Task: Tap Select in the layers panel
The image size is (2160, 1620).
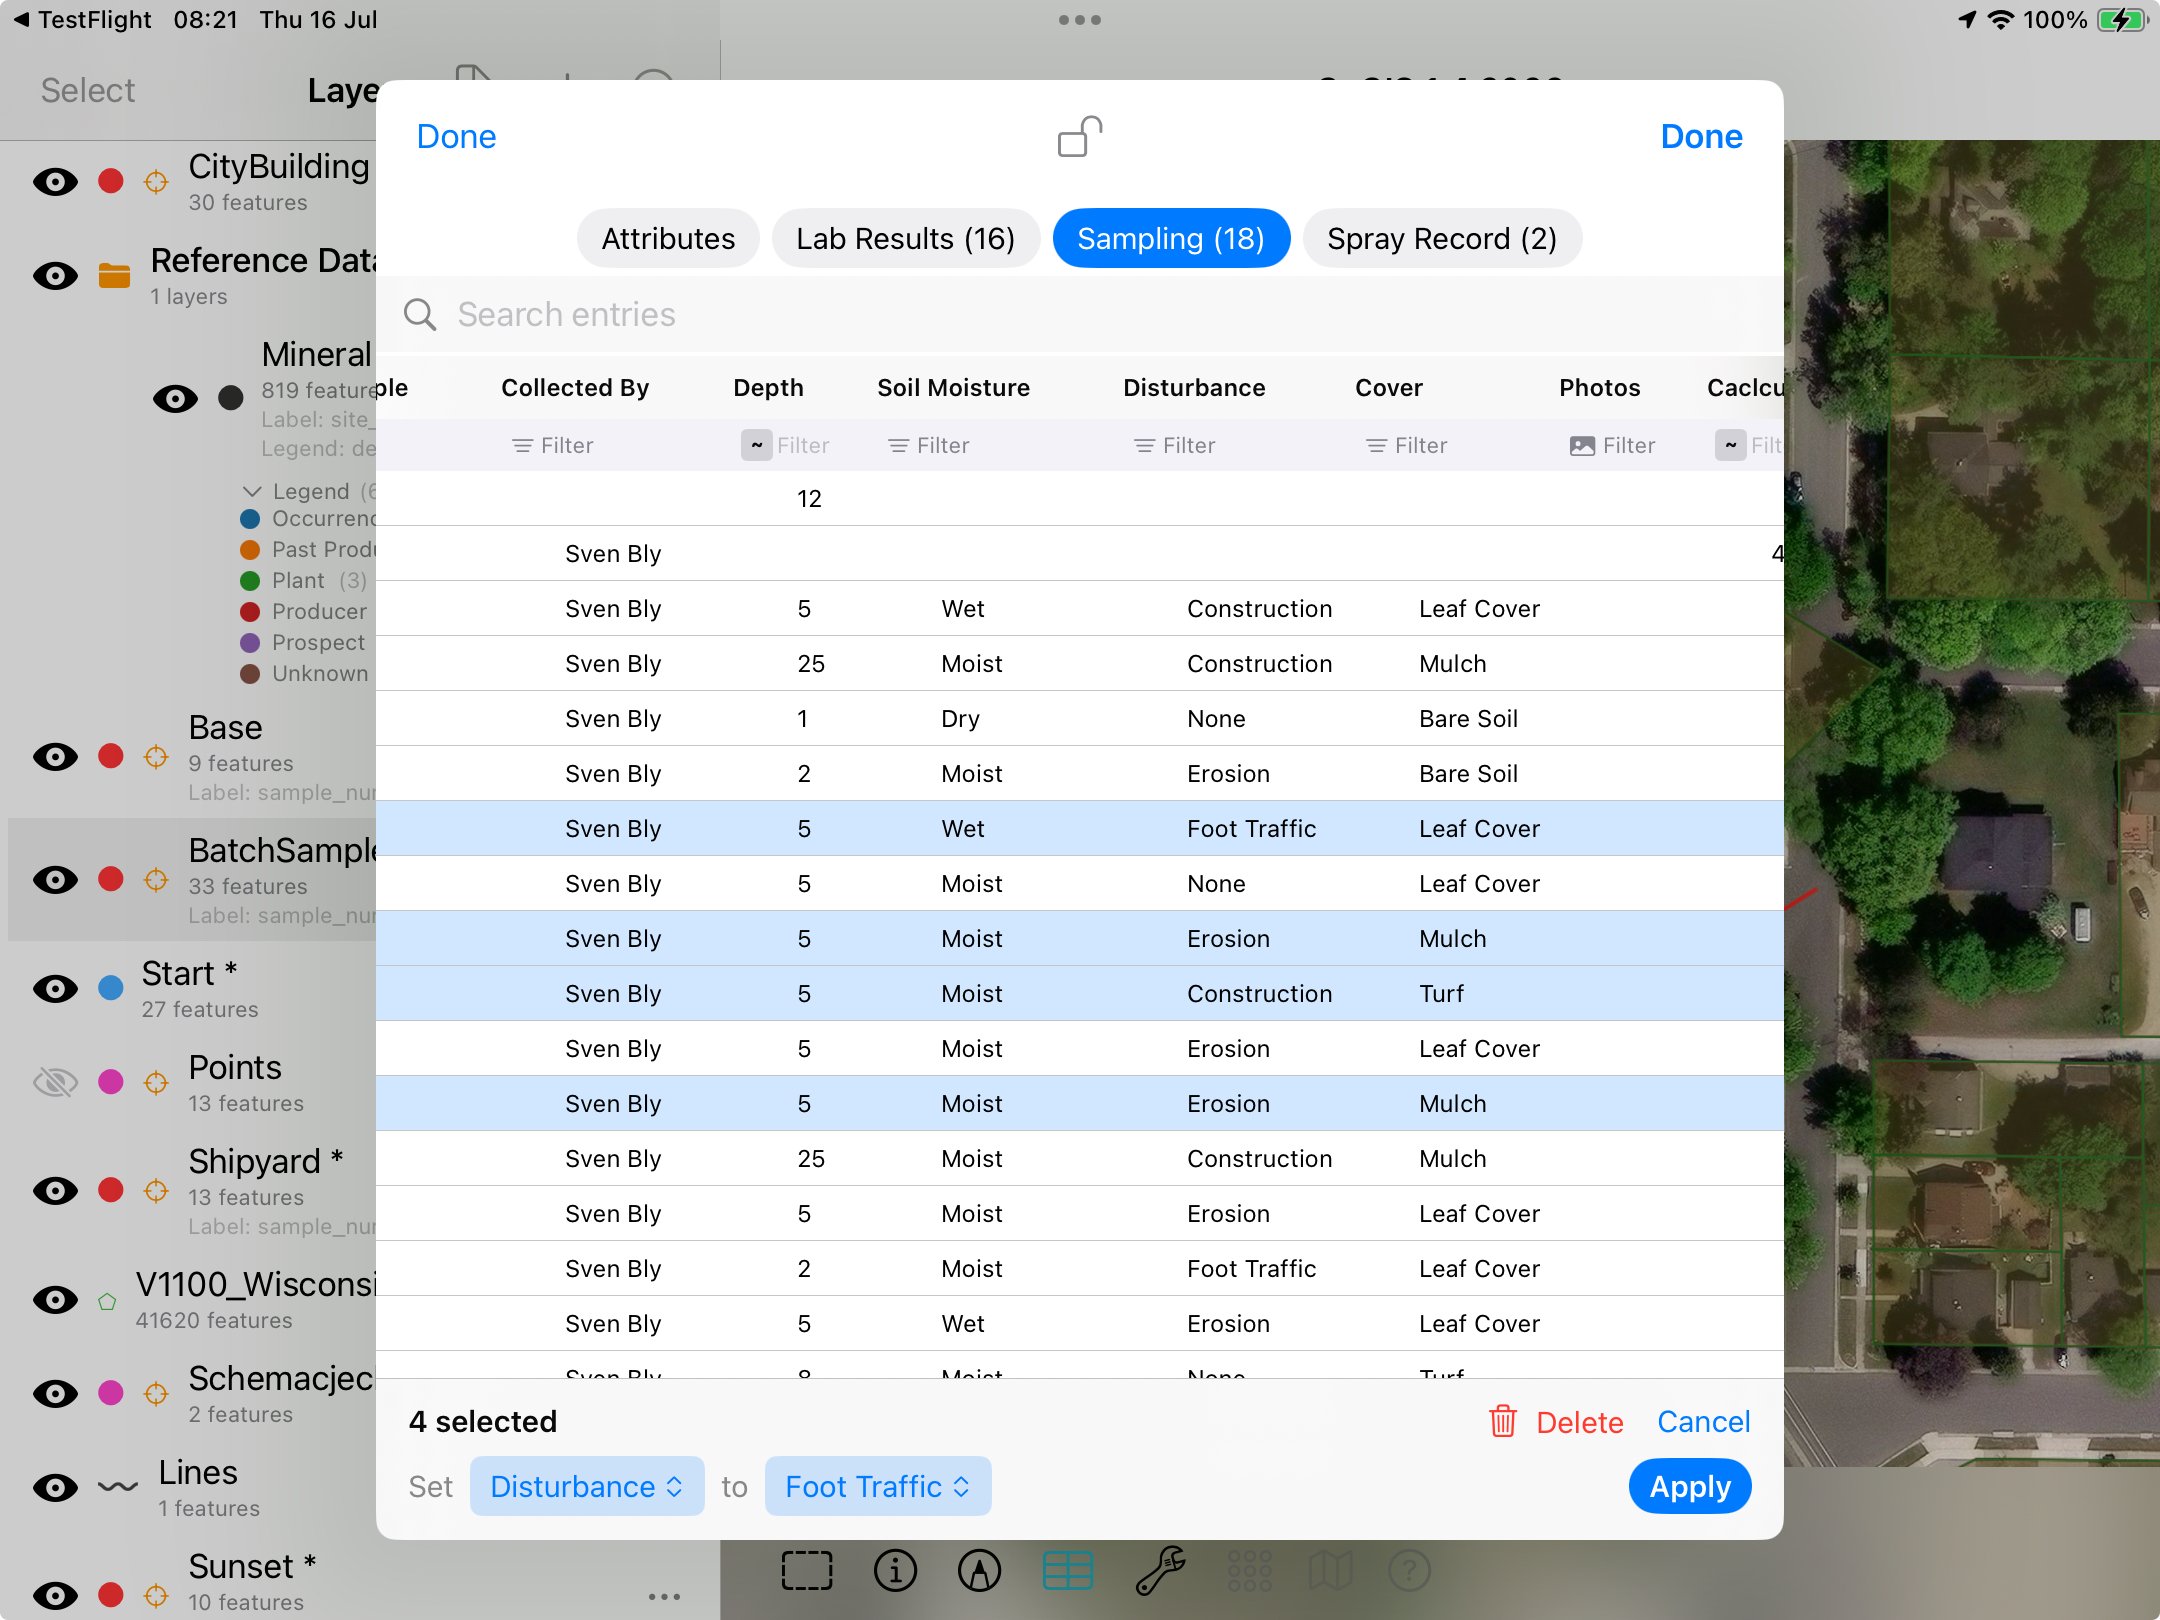Action: pyautogui.click(x=87, y=90)
